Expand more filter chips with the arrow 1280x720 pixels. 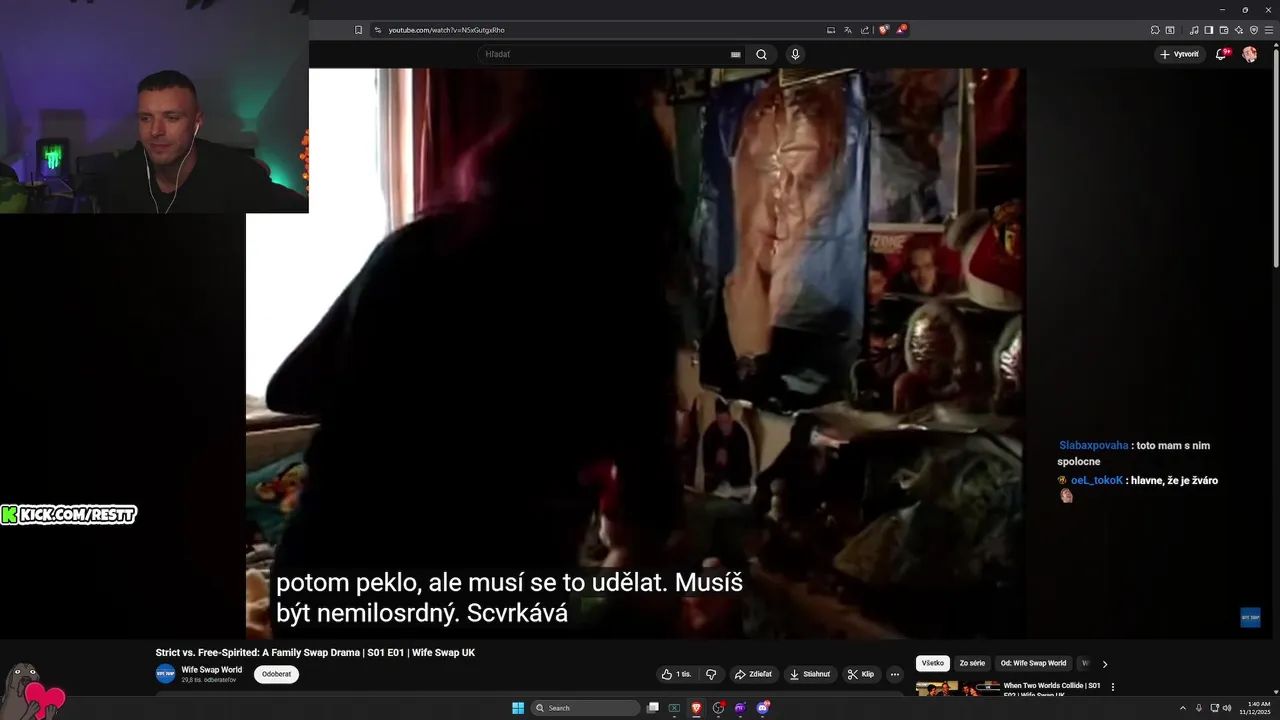click(x=1105, y=663)
